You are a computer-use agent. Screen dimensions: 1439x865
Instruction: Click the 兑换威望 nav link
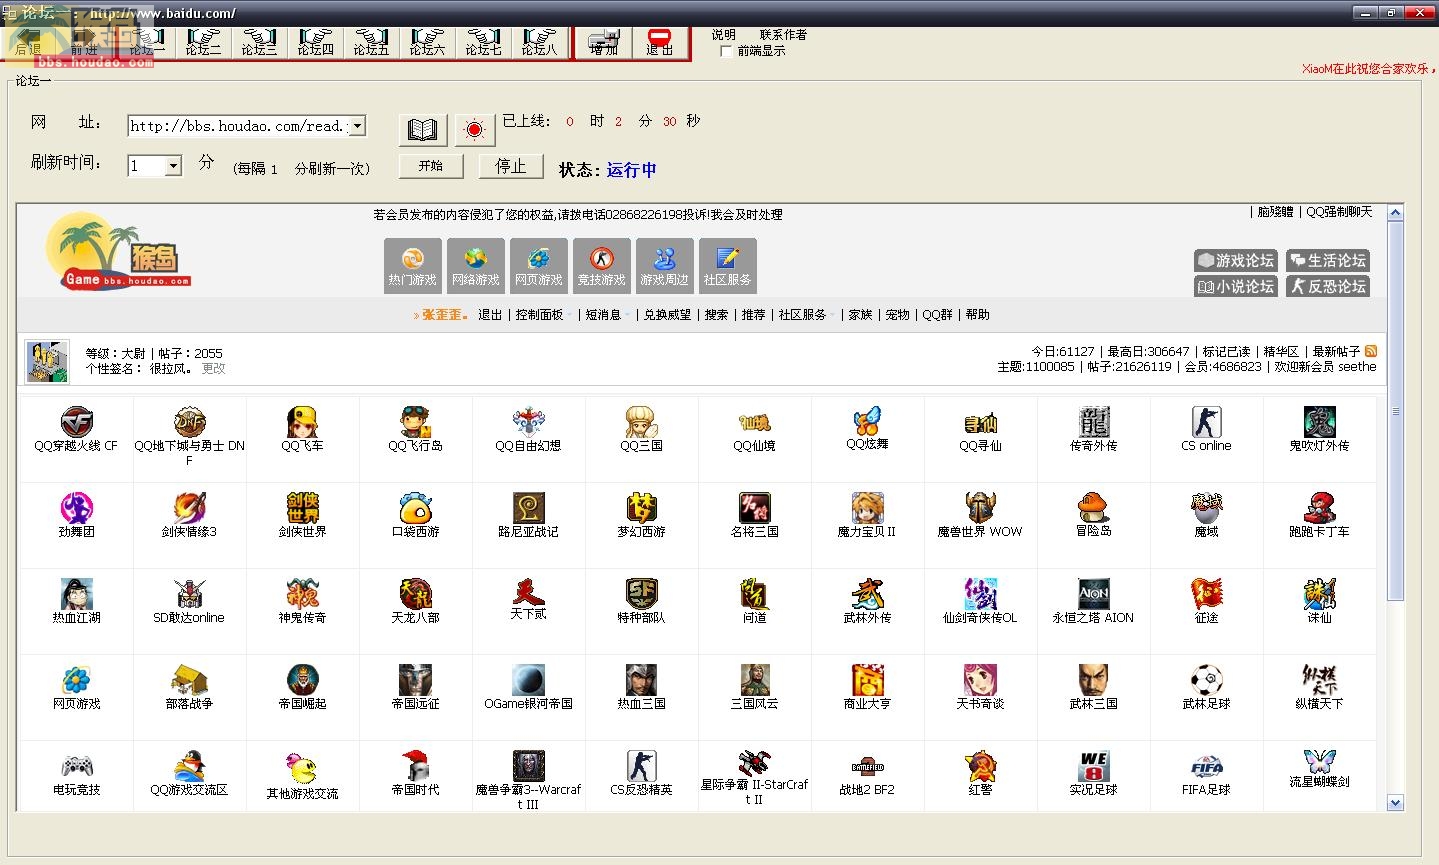coord(667,315)
